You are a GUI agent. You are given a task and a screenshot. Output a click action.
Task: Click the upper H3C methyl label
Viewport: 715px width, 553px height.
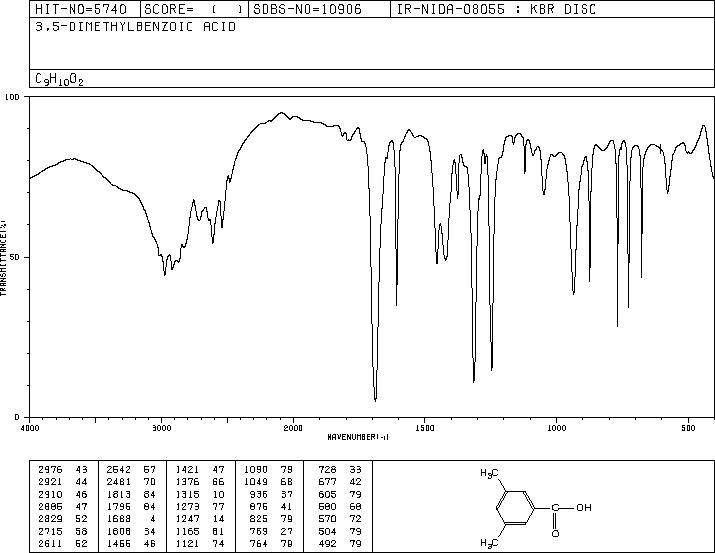click(489, 474)
